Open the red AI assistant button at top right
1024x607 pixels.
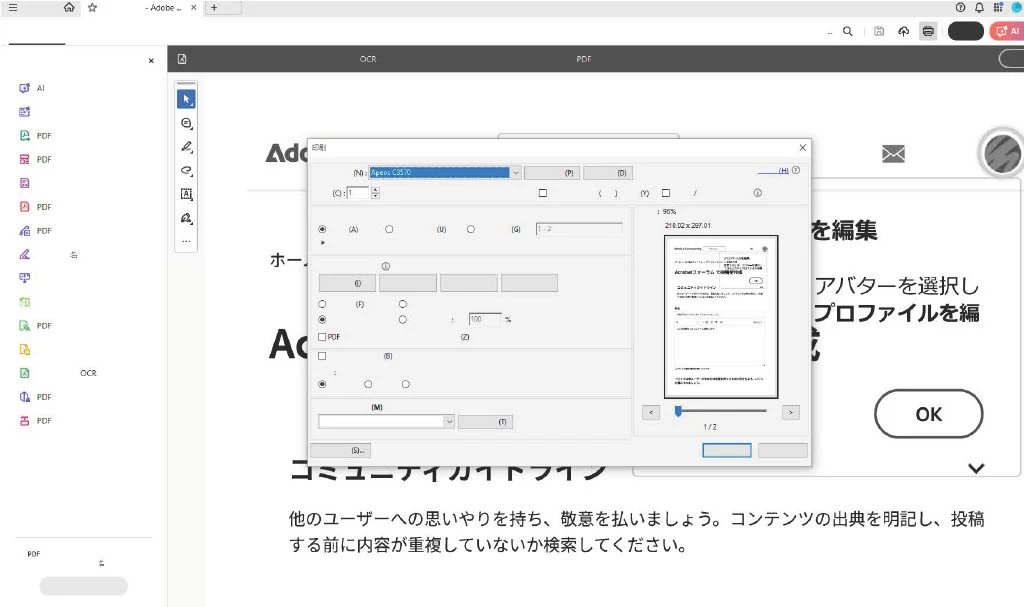coord(1006,31)
